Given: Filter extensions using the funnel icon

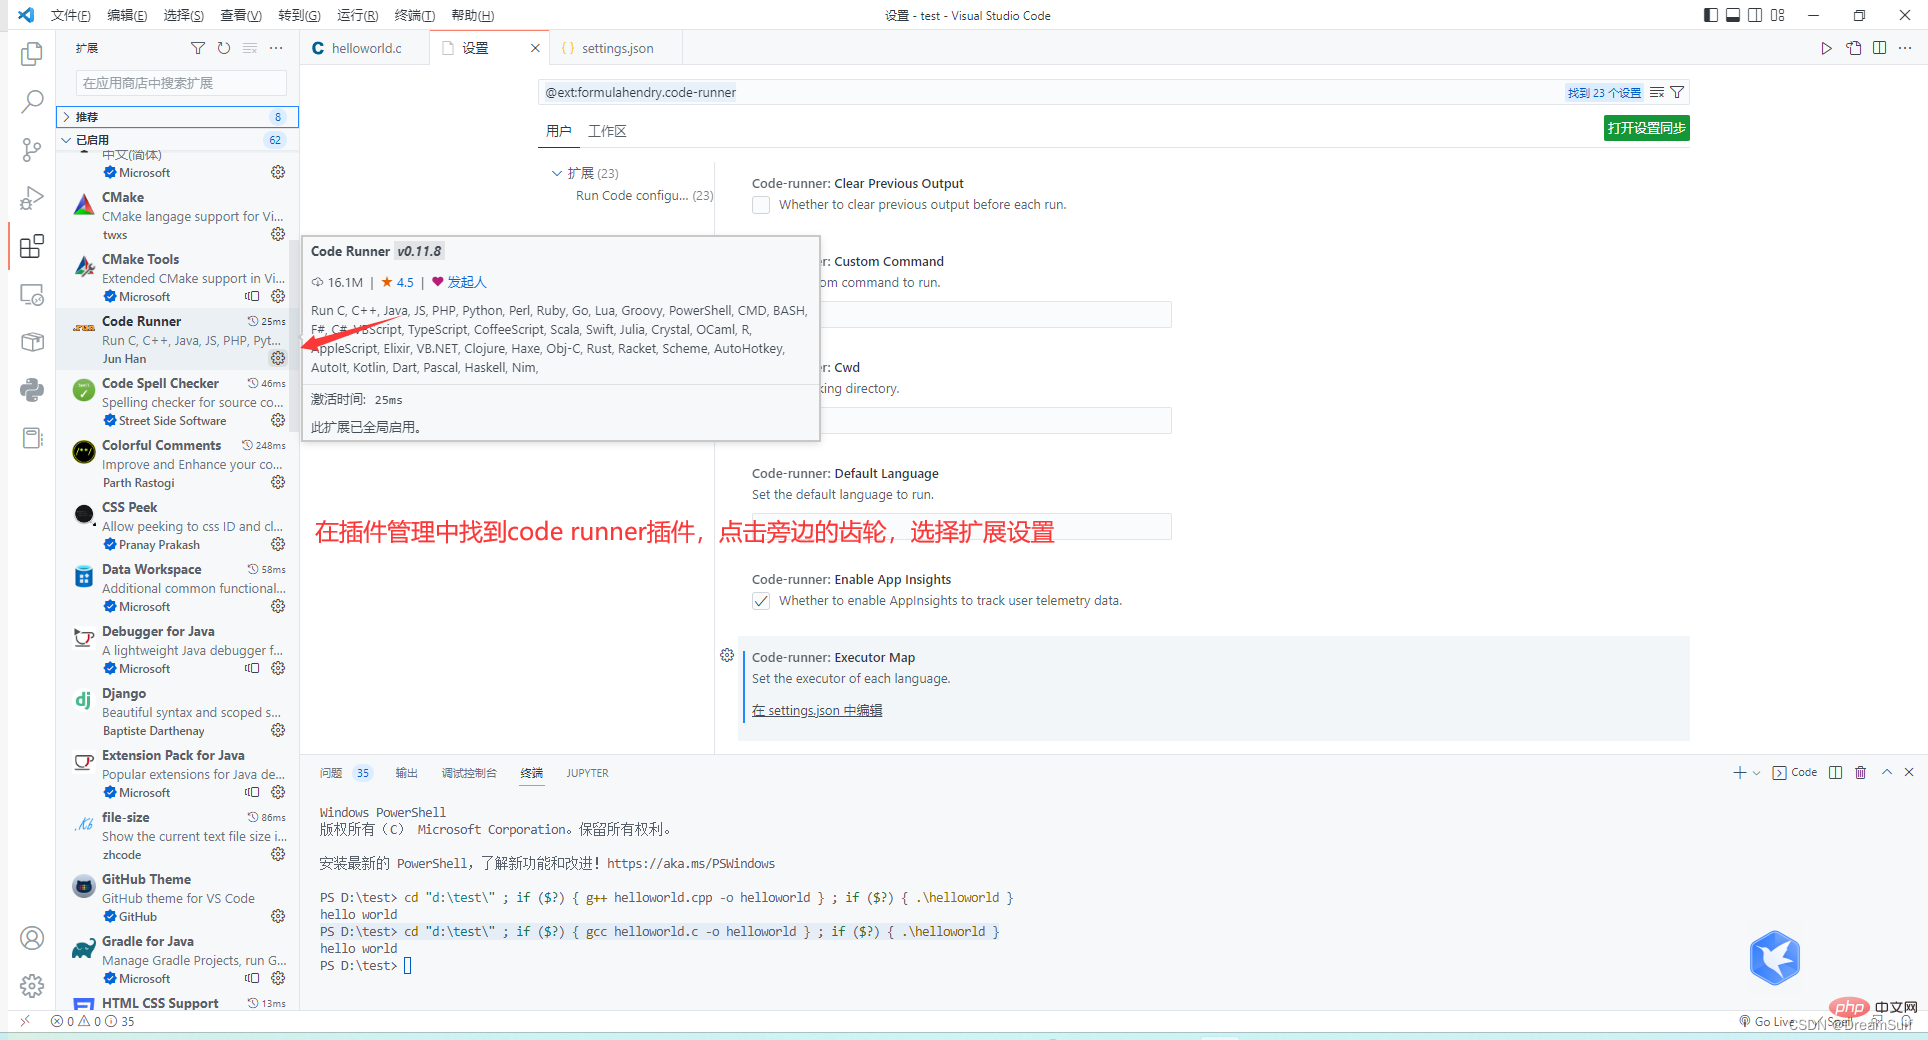Looking at the screenshot, I should tap(198, 48).
